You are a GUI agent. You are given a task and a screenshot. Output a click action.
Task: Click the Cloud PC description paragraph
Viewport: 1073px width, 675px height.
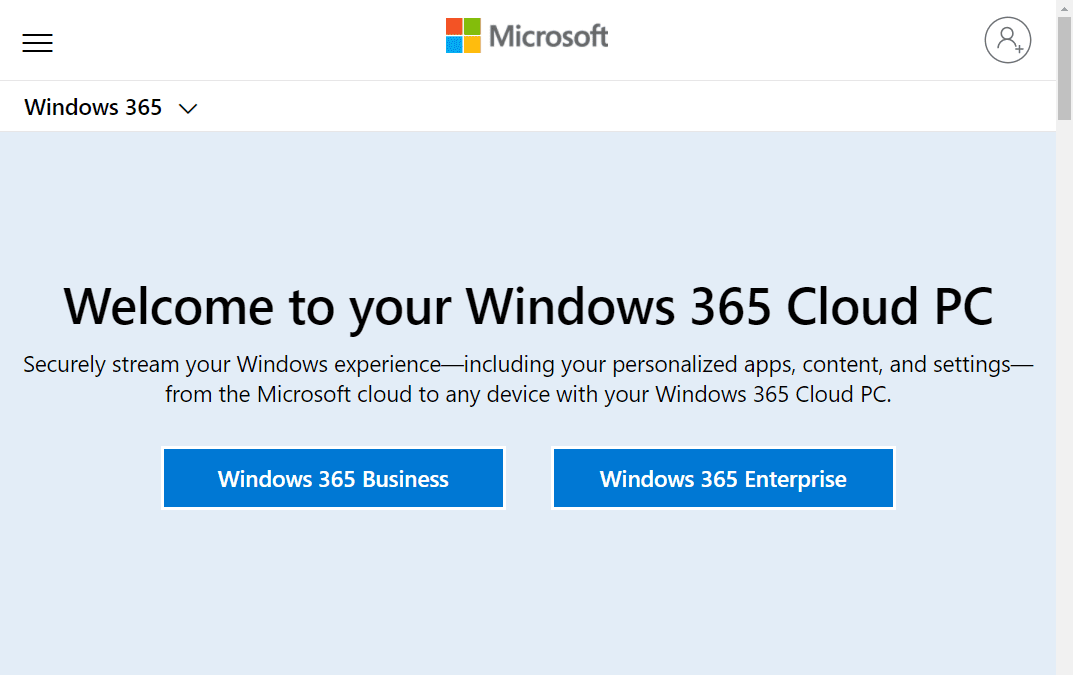528,379
